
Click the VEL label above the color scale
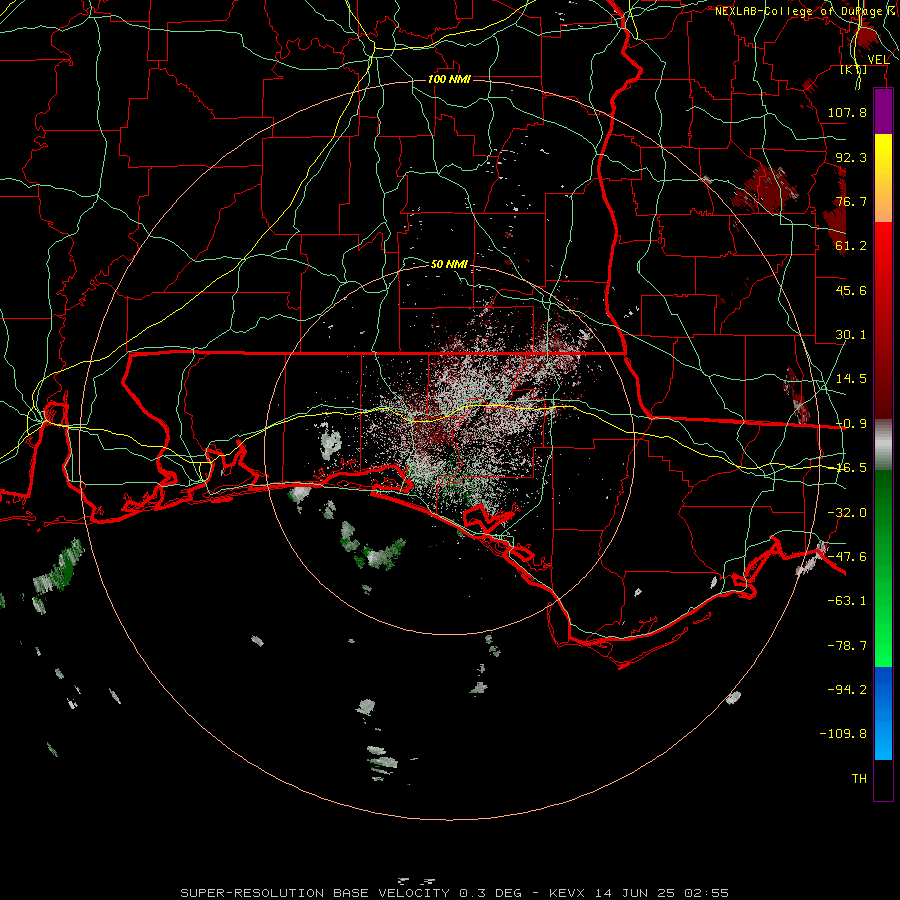878,60
